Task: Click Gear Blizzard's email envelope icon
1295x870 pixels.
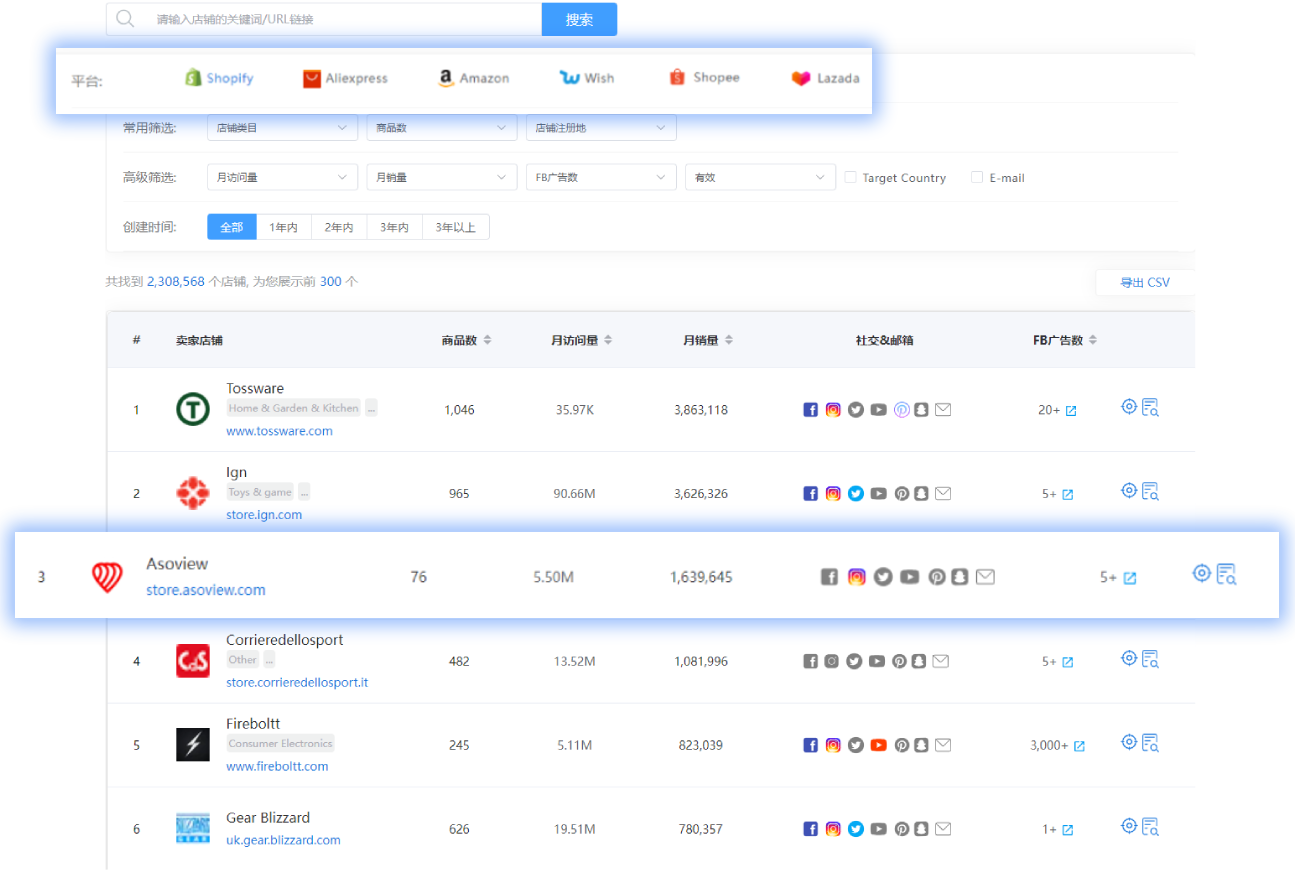Action: (943, 829)
